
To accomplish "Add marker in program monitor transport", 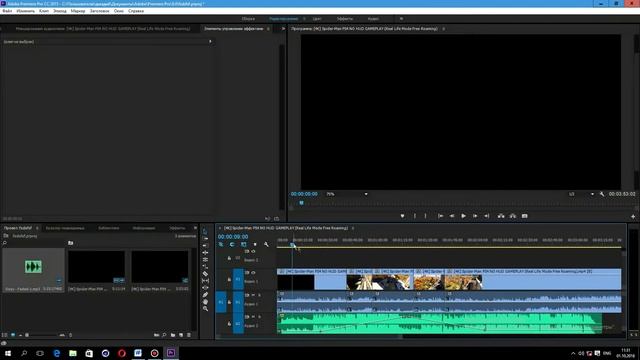I will point(402,216).
